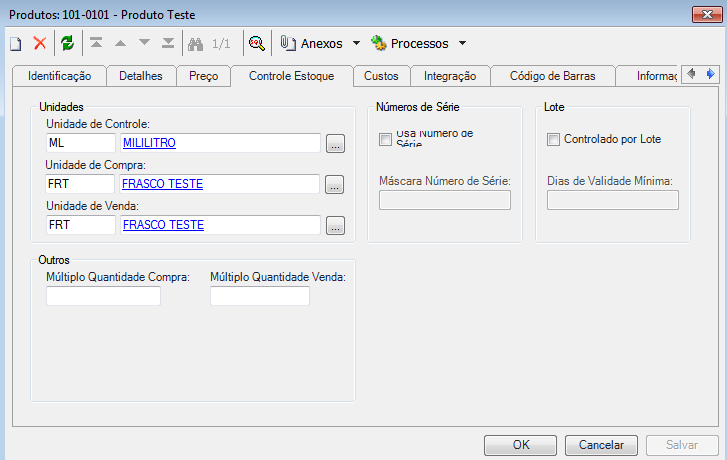Browse Unidade de Compra lookup button

click(334, 185)
